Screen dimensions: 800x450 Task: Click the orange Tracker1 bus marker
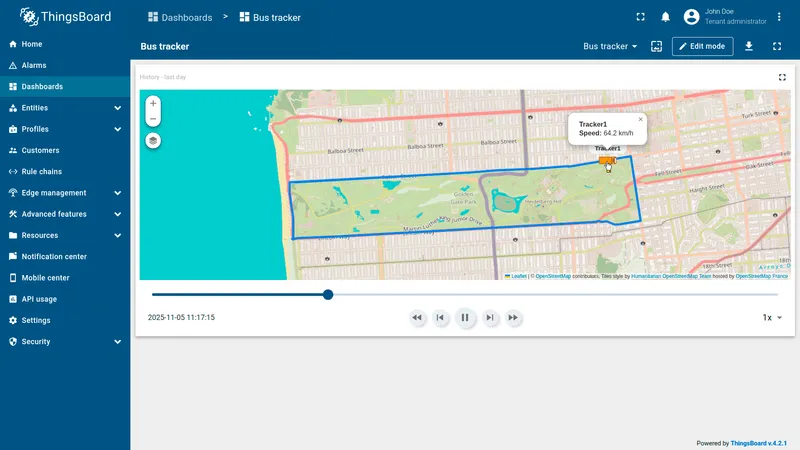(x=607, y=161)
